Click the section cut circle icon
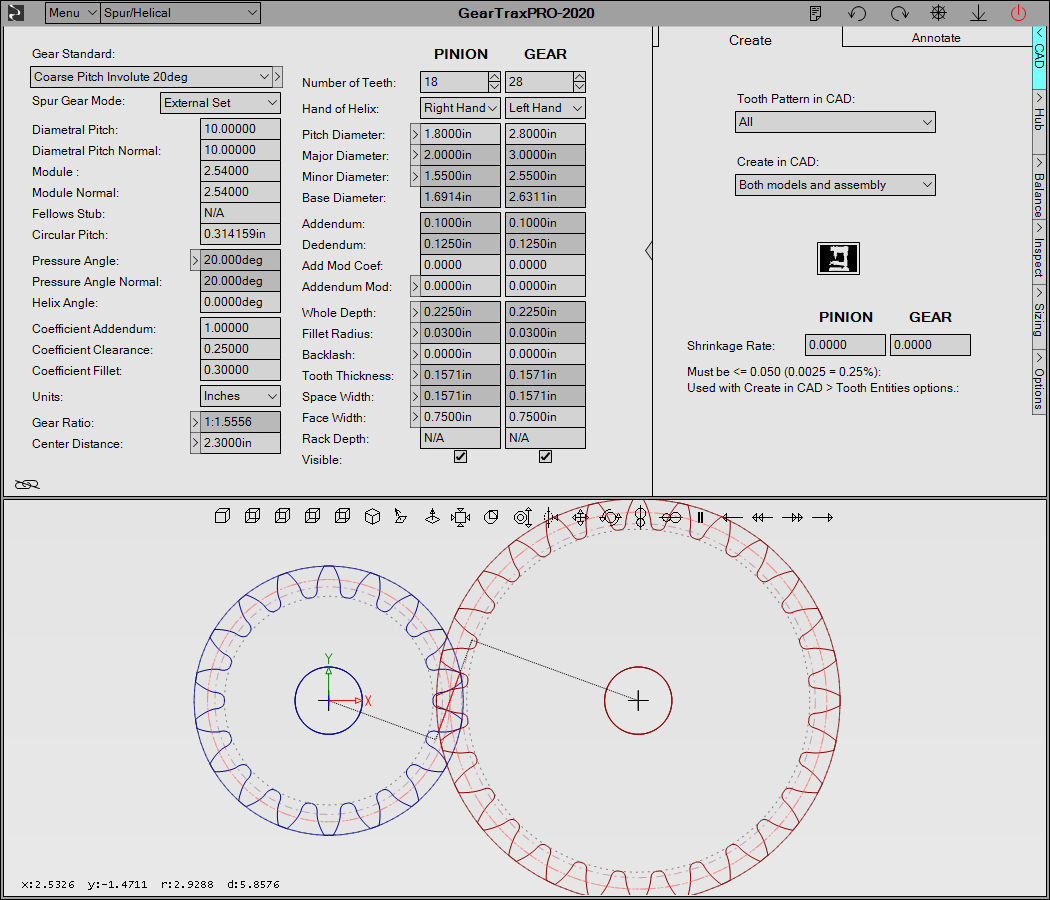1050x900 pixels. point(491,516)
